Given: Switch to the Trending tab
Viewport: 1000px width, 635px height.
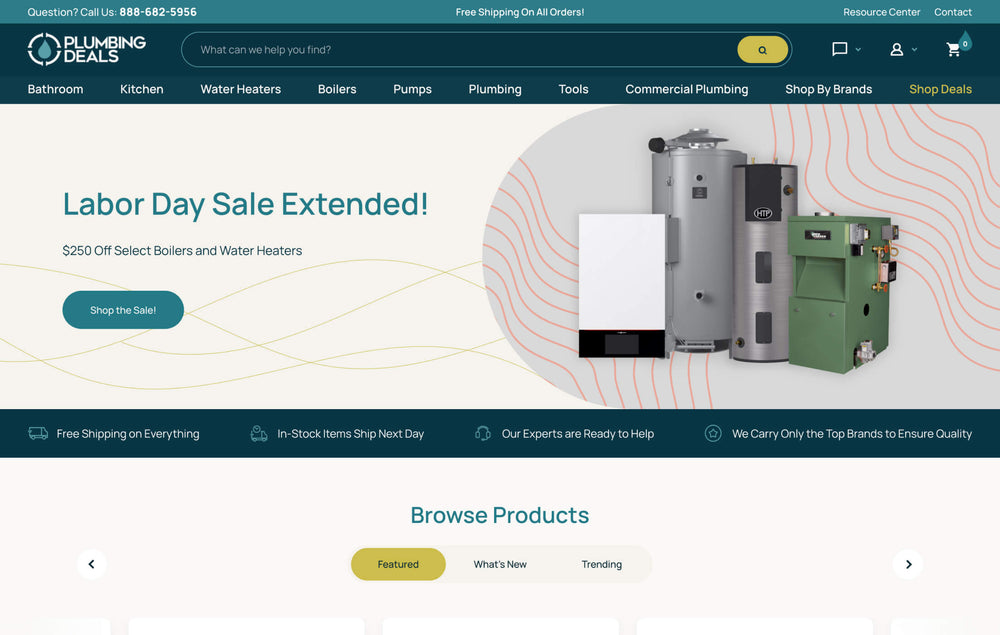Looking at the screenshot, I should click(x=601, y=564).
